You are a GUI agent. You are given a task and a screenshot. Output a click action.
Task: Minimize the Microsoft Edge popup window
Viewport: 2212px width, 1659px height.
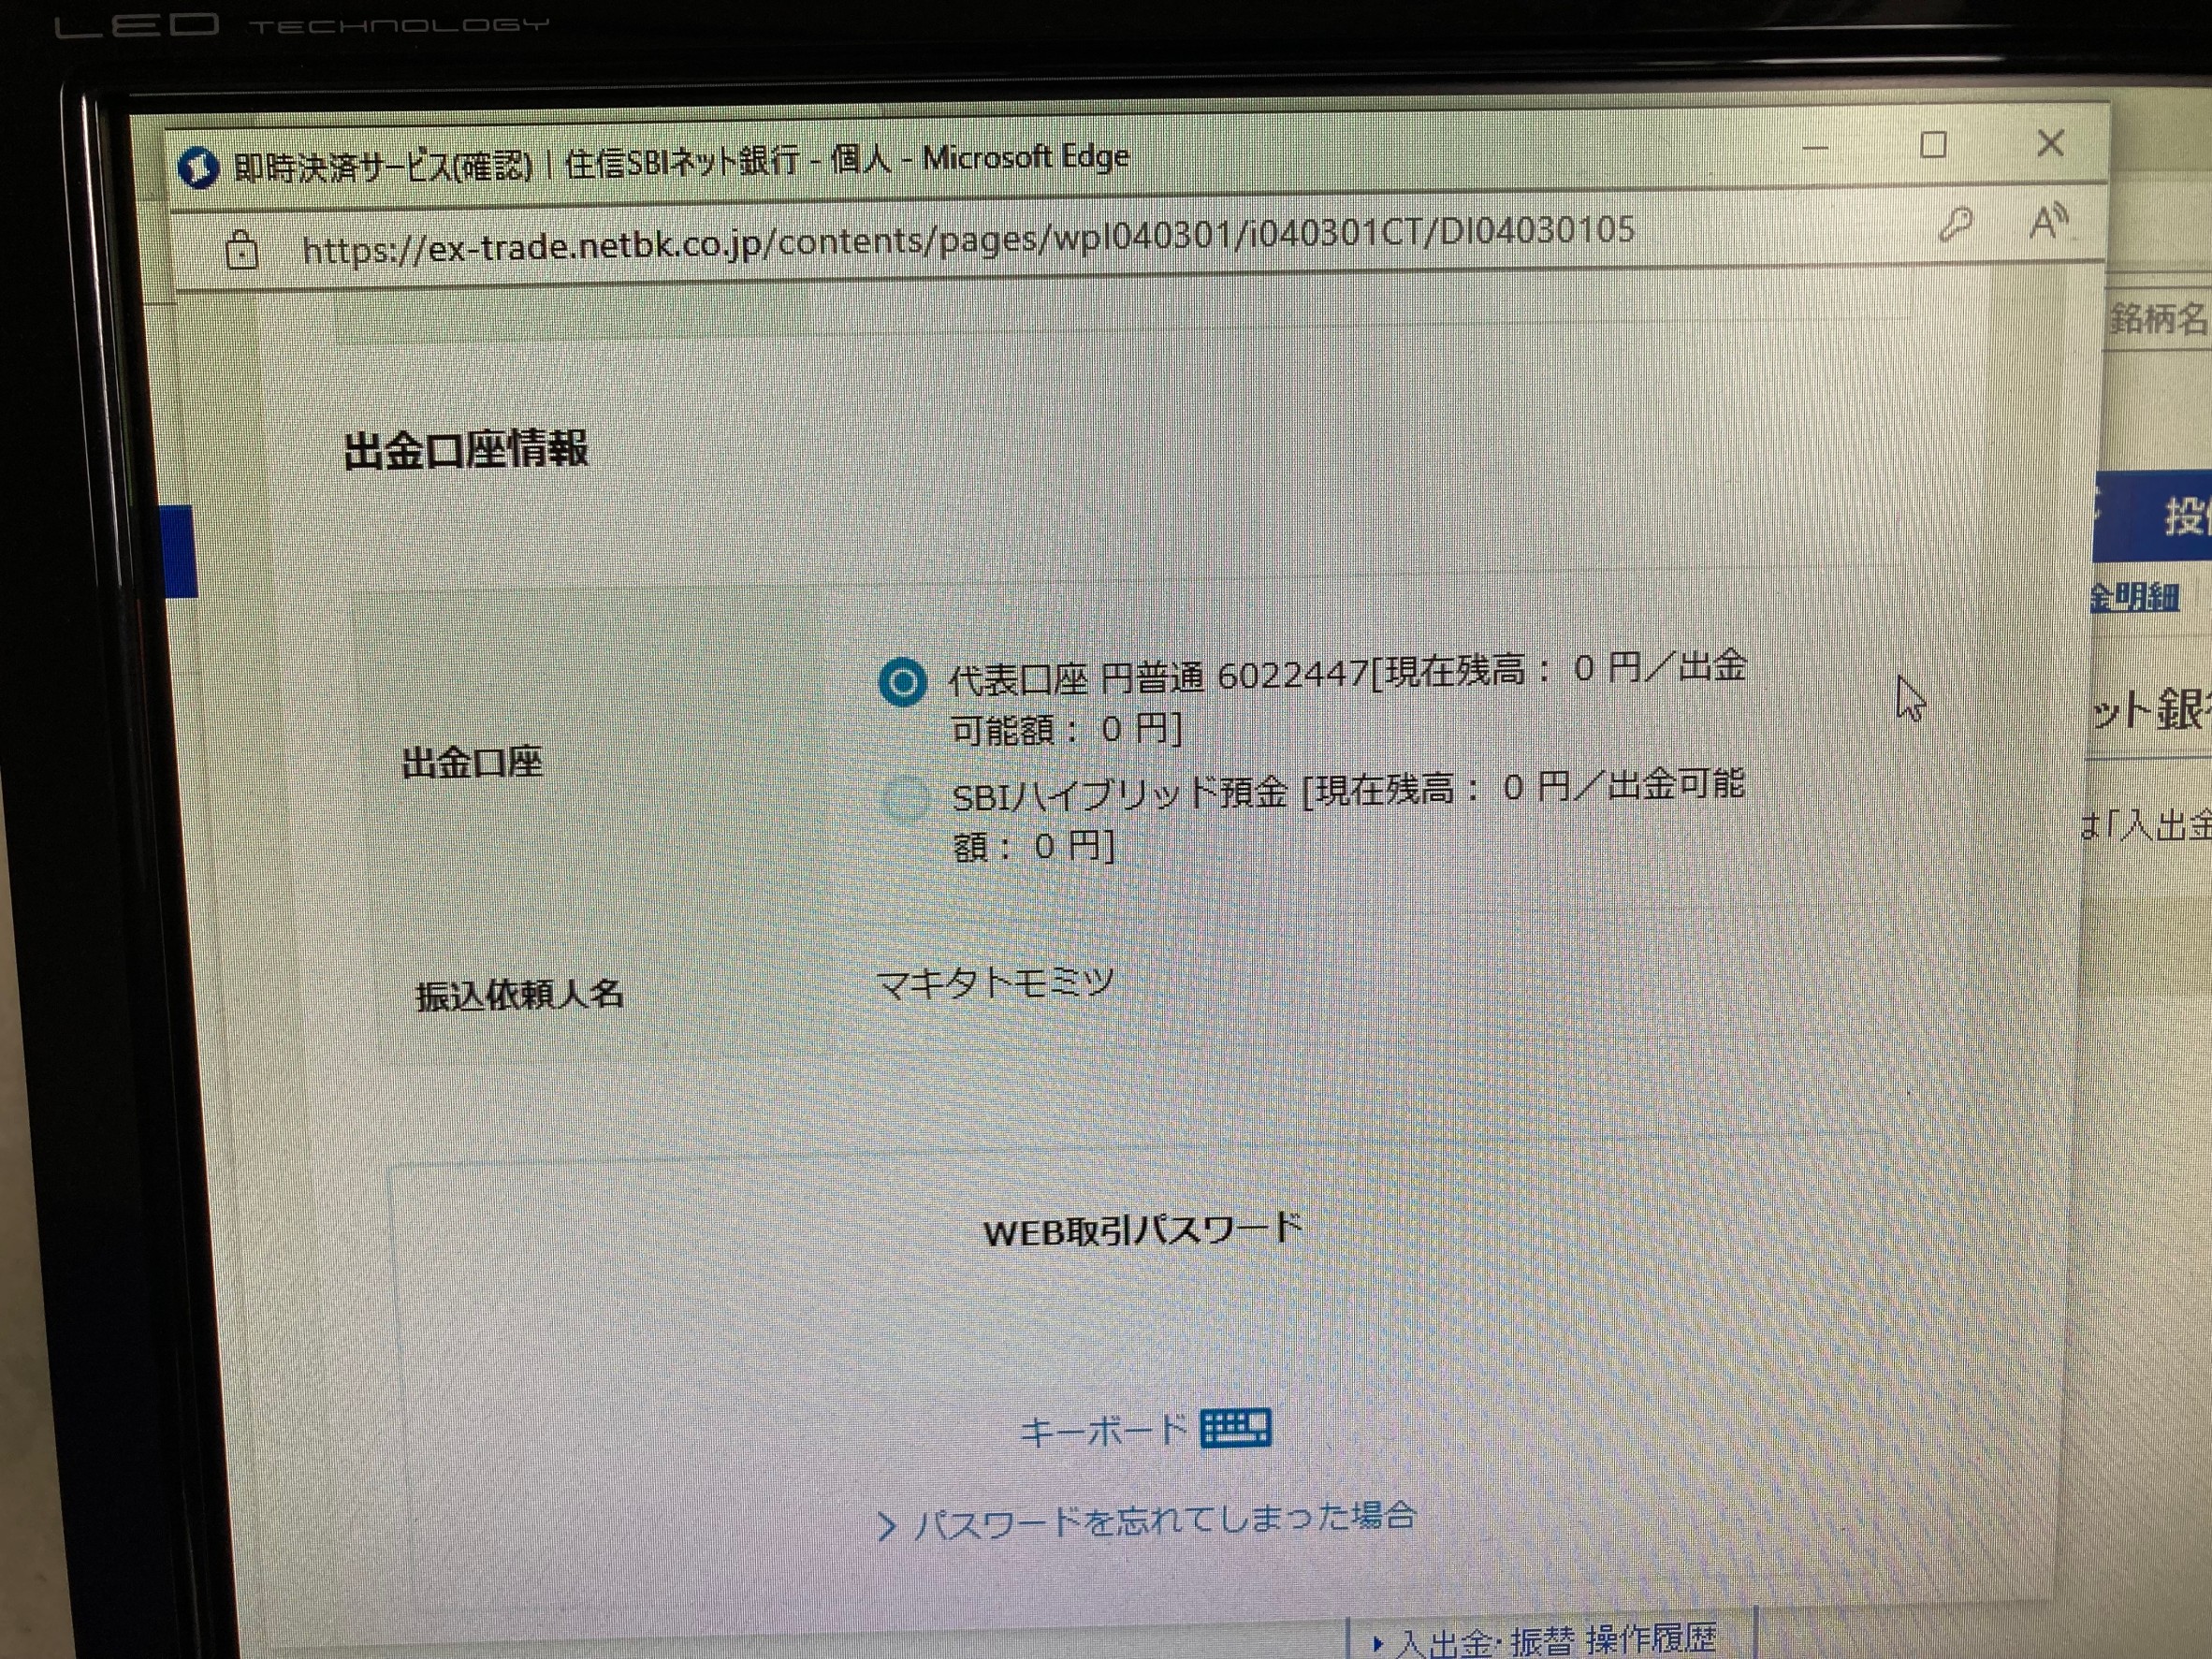1816,148
